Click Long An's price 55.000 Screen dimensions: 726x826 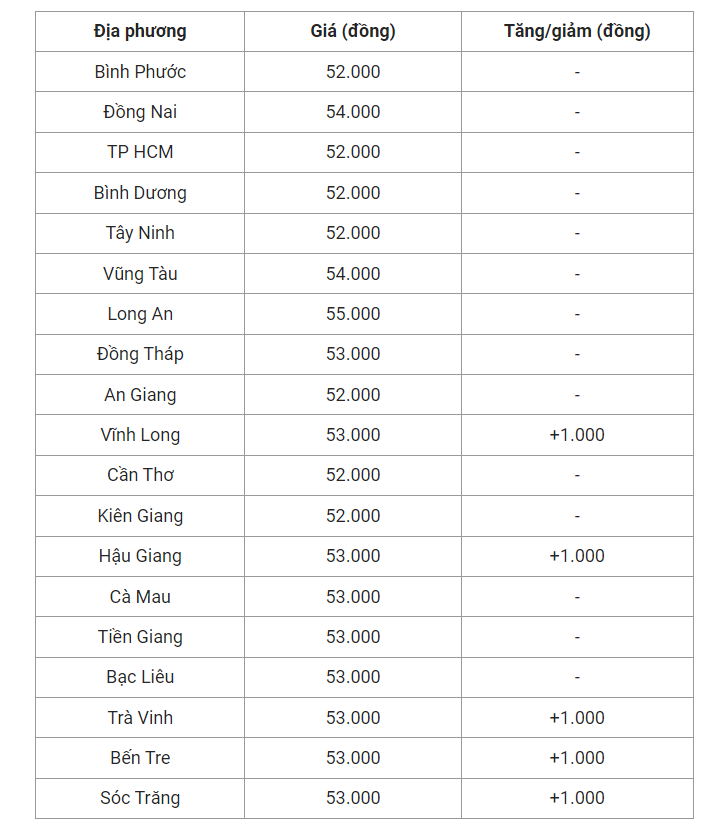pos(353,314)
